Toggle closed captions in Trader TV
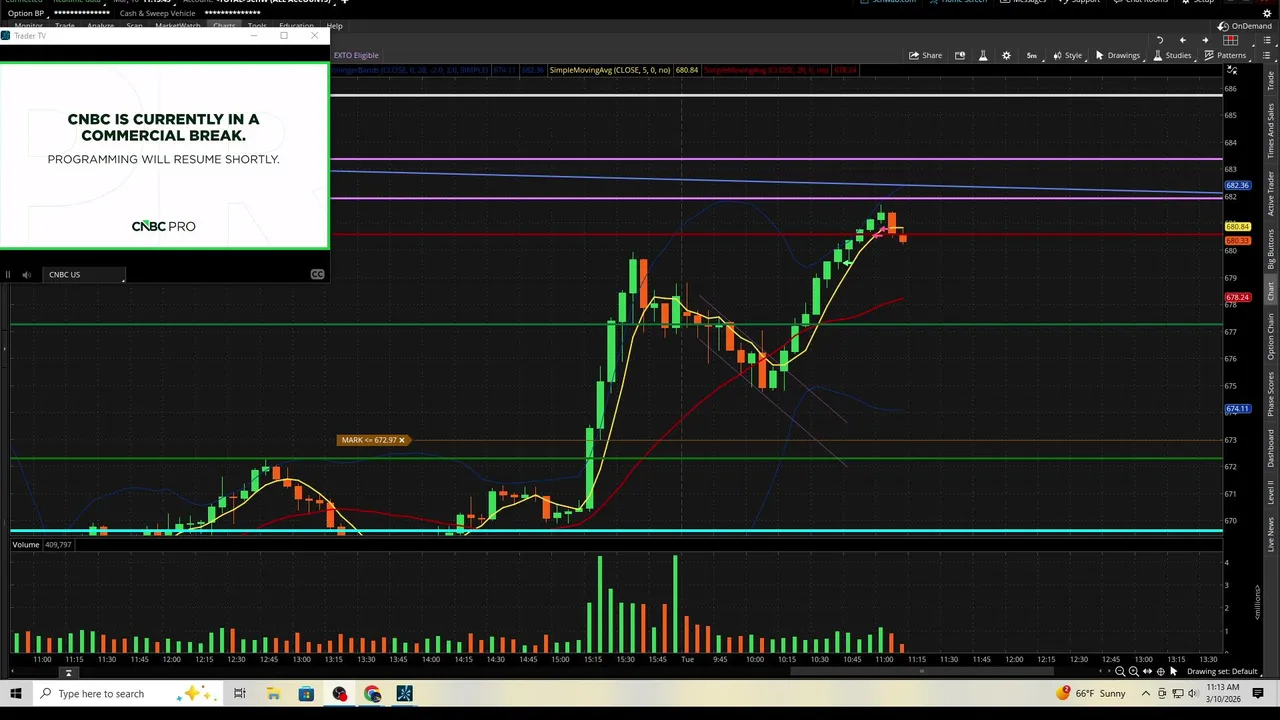The image size is (1280, 720). pyautogui.click(x=317, y=274)
